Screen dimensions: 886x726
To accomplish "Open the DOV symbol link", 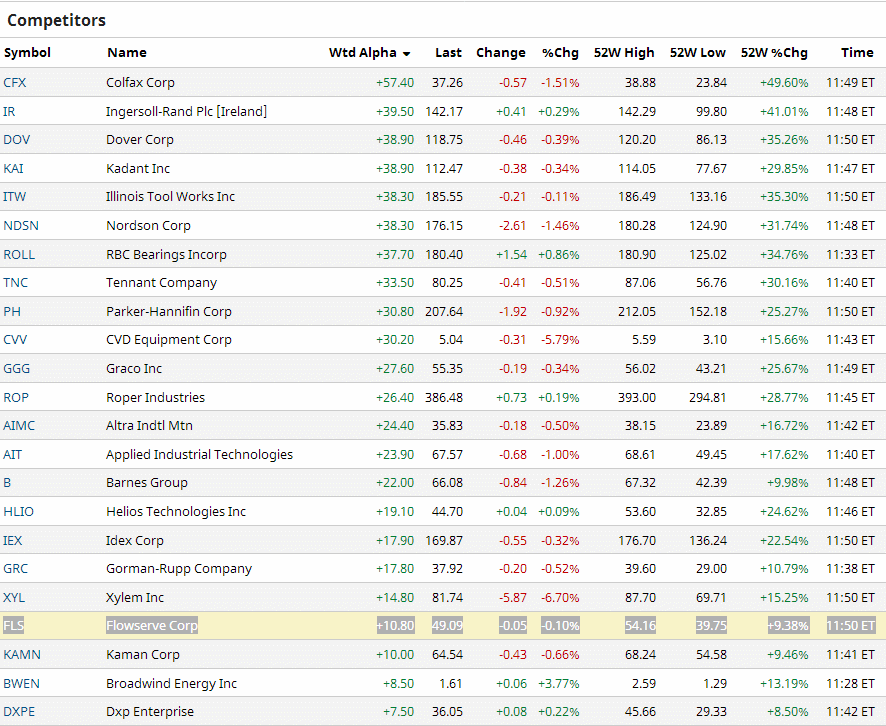I will coord(16,140).
